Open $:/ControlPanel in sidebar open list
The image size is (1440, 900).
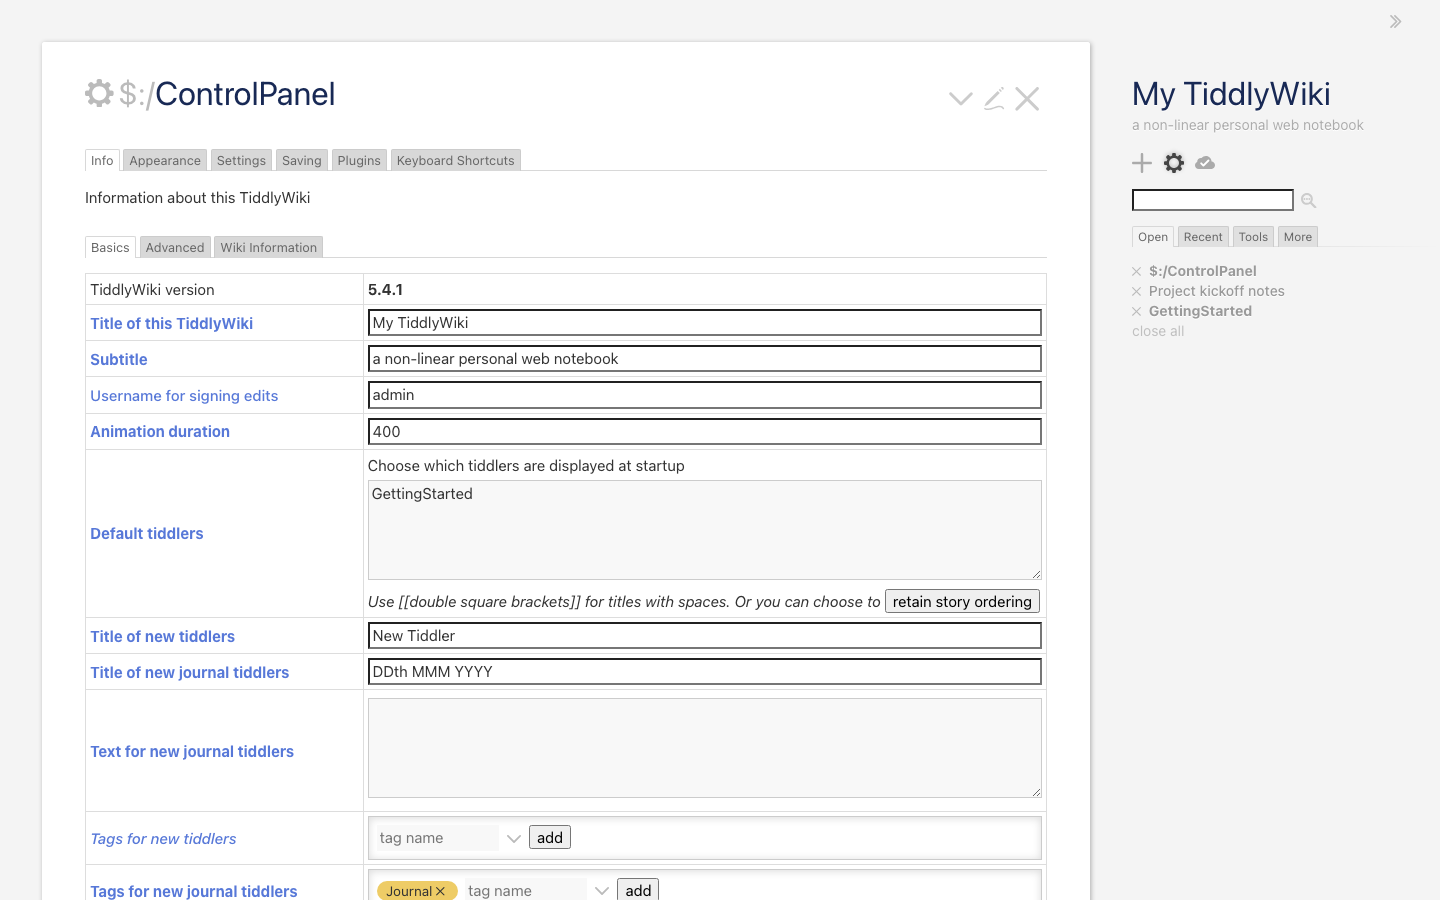click(x=1202, y=271)
